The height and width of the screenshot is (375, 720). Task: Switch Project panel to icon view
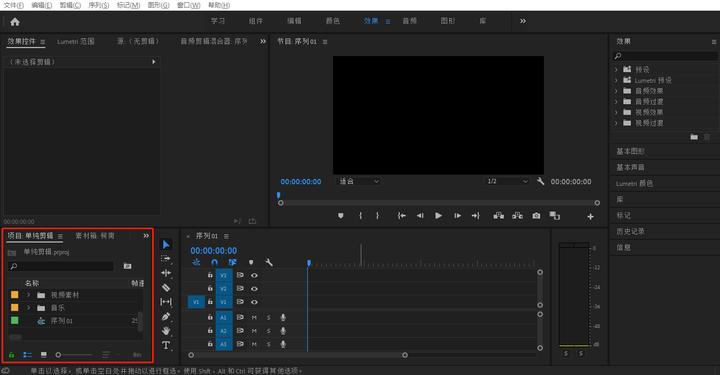pyautogui.click(x=44, y=355)
